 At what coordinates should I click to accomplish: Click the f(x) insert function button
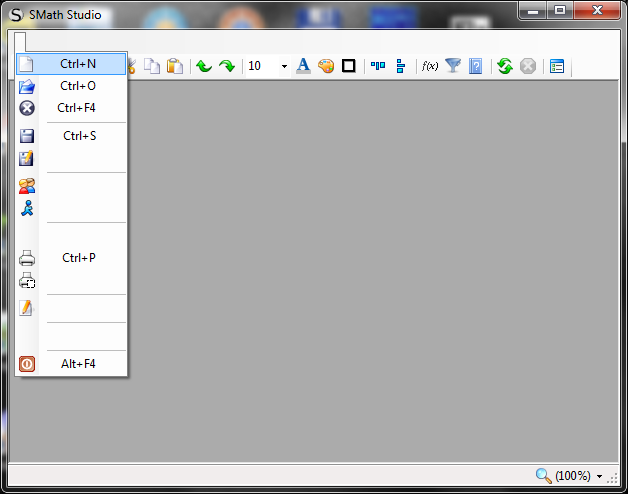[x=430, y=66]
